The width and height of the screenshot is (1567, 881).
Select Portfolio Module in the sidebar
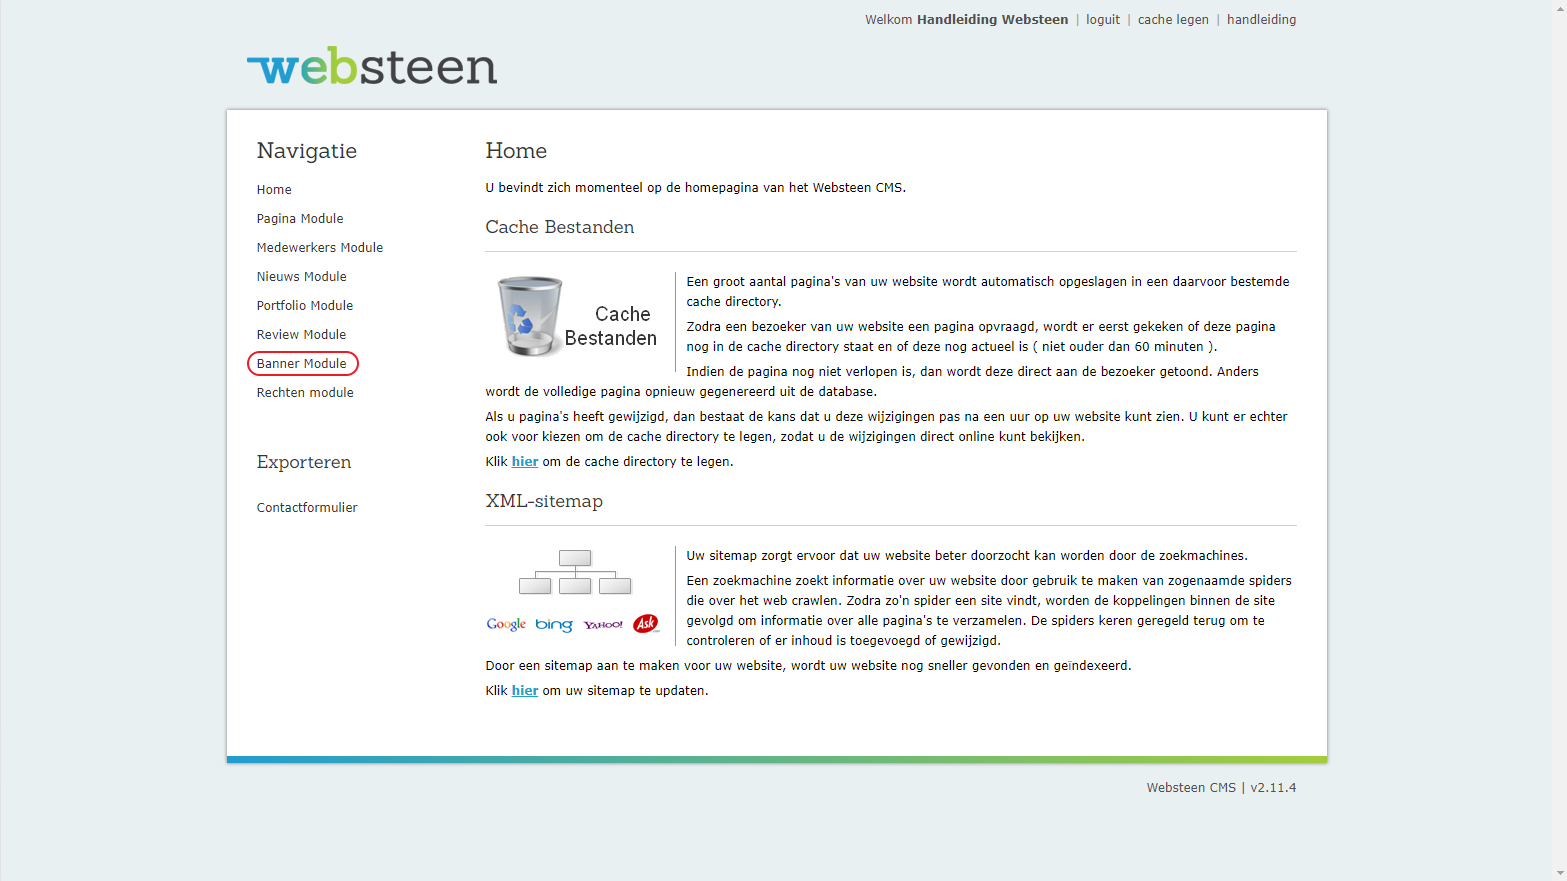pos(305,306)
